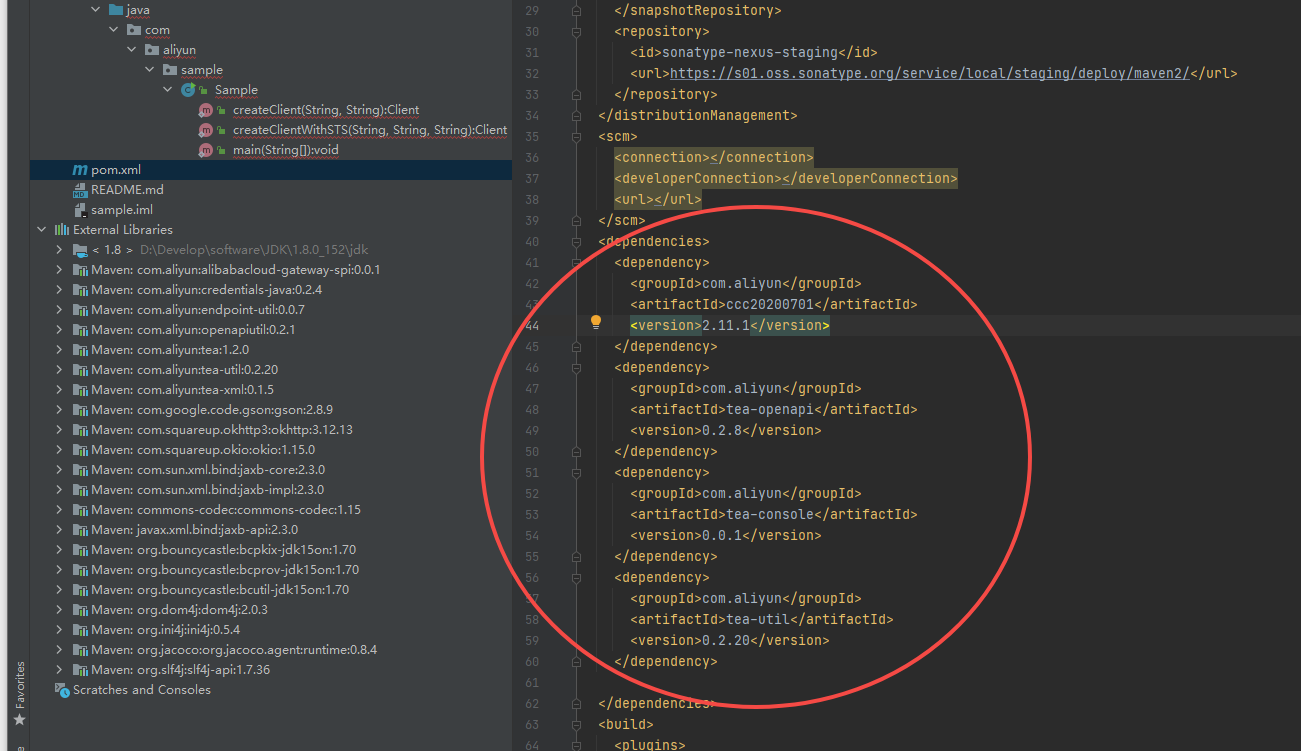This screenshot has width=1301, height=751.
Task: Select Maven: com.aliyun:tea-util:0.2.20 library
Action: tap(185, 370)
